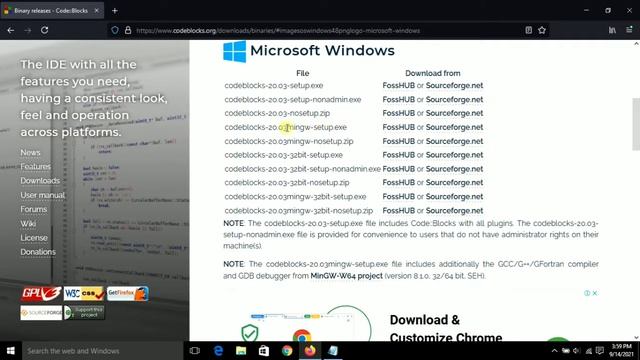This screenshot has width=640, height=360.
Task: Open the MinGW-W64 project link
Action: point(347,276)
